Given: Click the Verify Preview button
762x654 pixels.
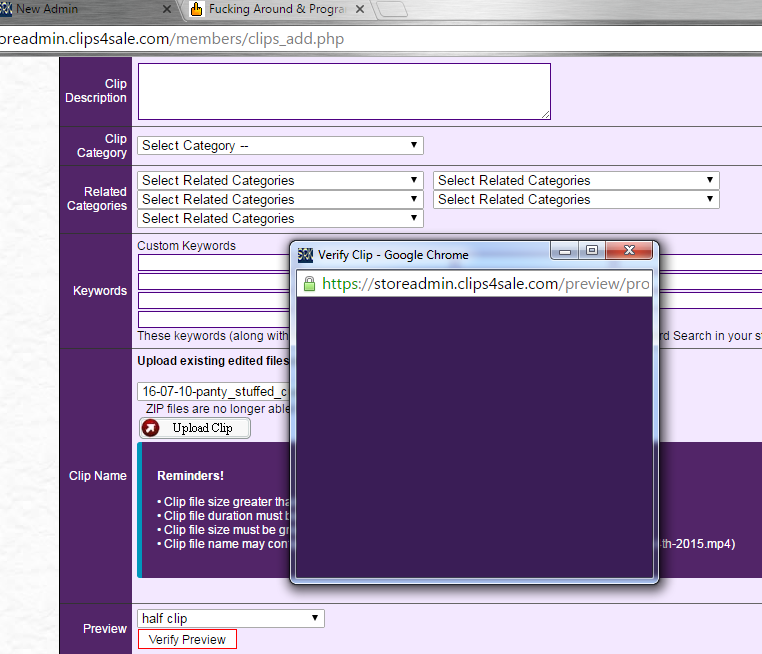Looking at the screenshot, I should 187,639.
